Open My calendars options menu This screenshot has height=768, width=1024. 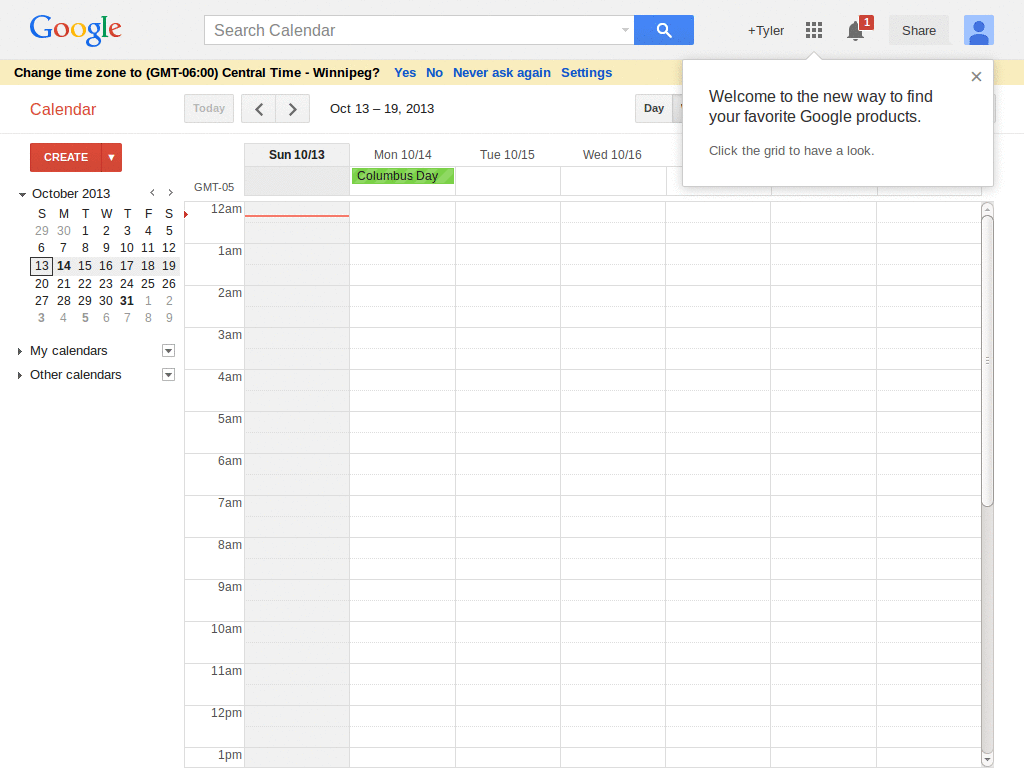tap(168, 351)
